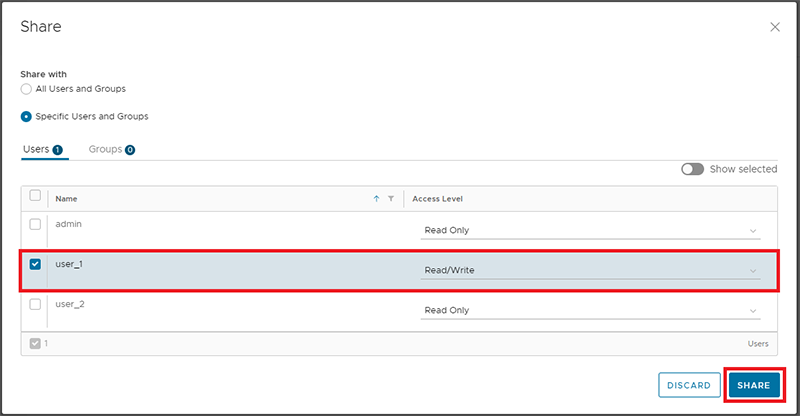Click the Users count badge icon
800x416 pixels.
coord(58,150)
